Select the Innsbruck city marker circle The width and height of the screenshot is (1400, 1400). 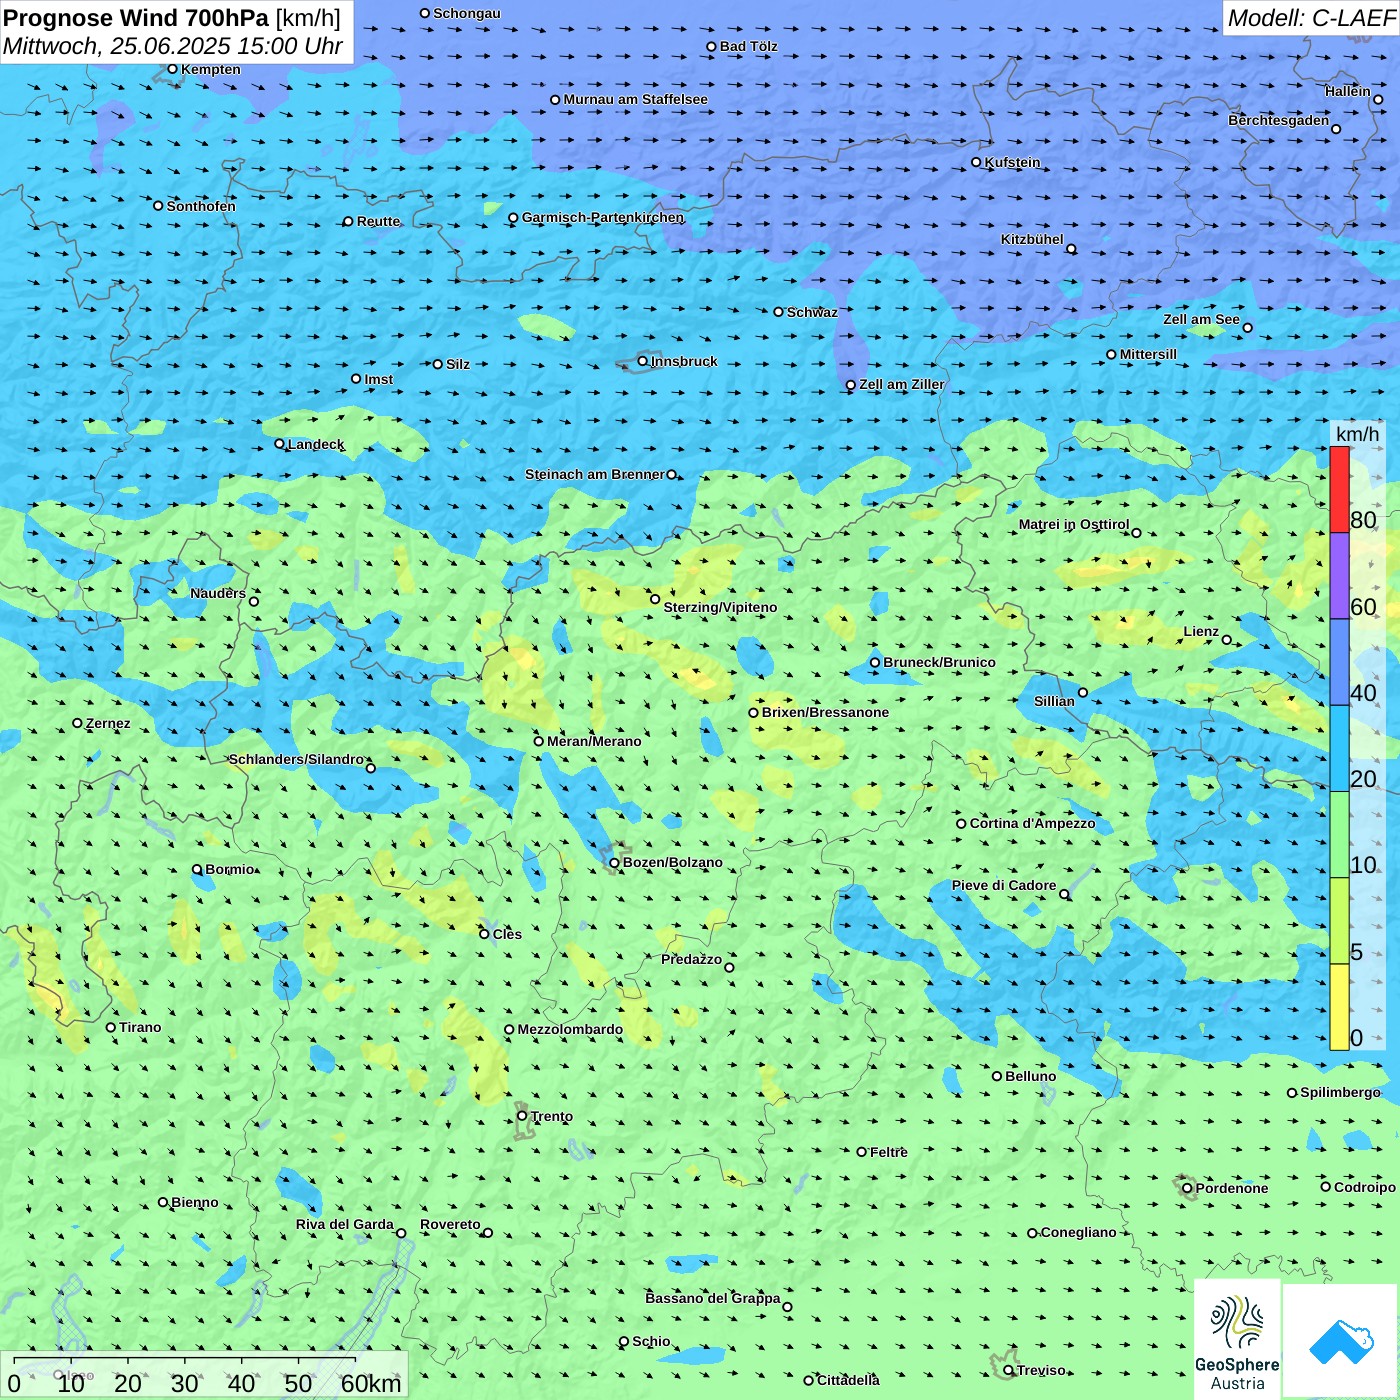pyautogui.click(x=643, y=361)
